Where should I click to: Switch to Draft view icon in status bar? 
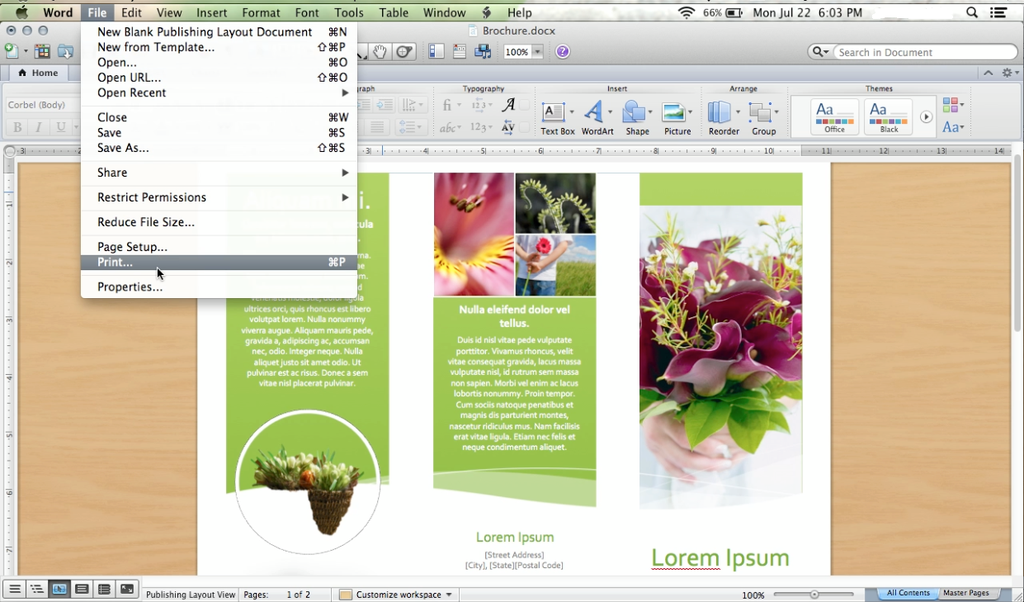tap(14, 589)
